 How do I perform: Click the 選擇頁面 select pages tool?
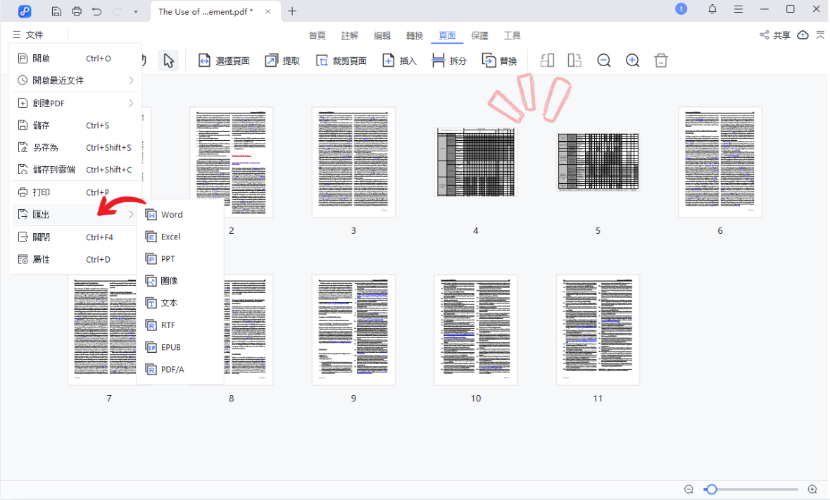point(224,61)
